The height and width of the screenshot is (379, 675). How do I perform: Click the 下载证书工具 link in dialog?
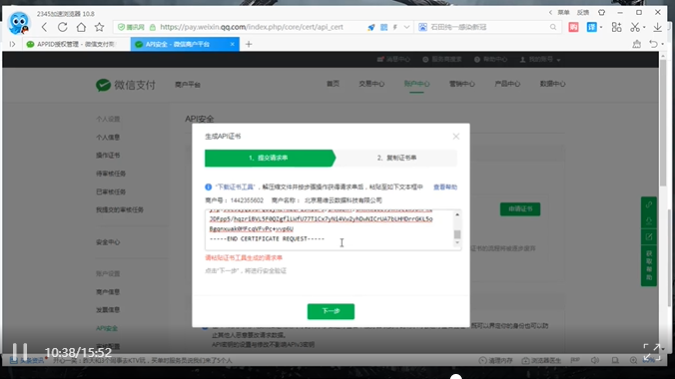[235, 187]
